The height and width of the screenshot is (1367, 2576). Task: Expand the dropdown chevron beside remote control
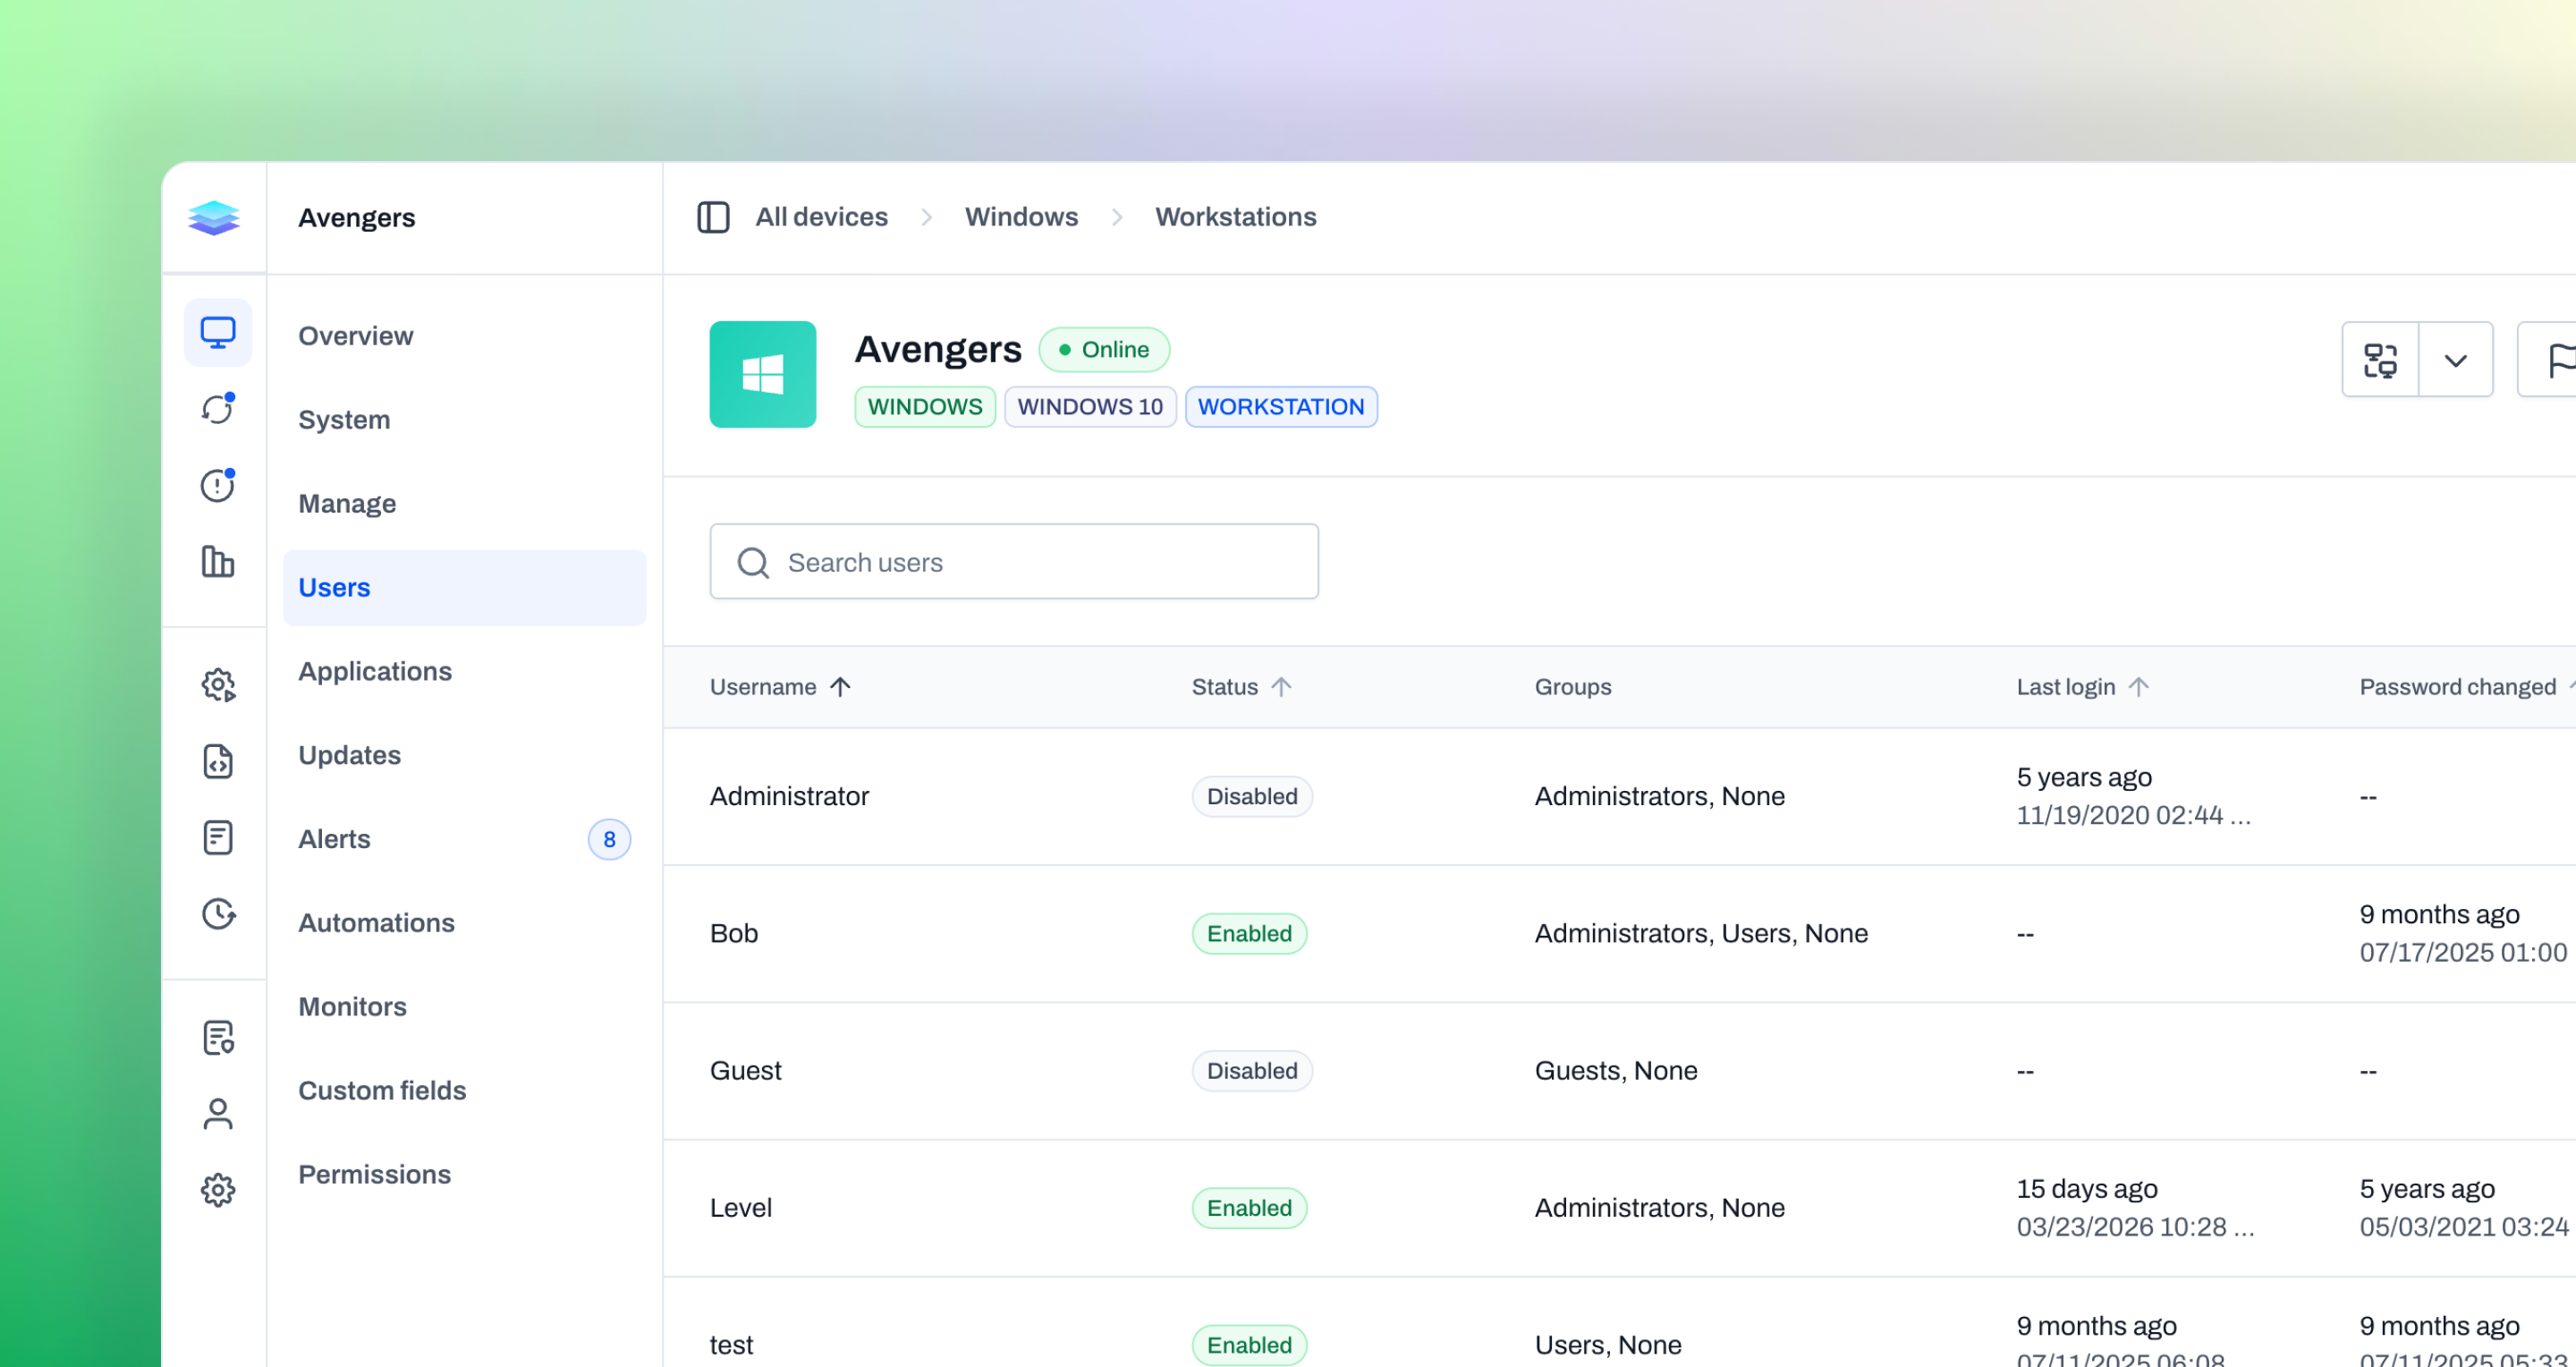2455,360
